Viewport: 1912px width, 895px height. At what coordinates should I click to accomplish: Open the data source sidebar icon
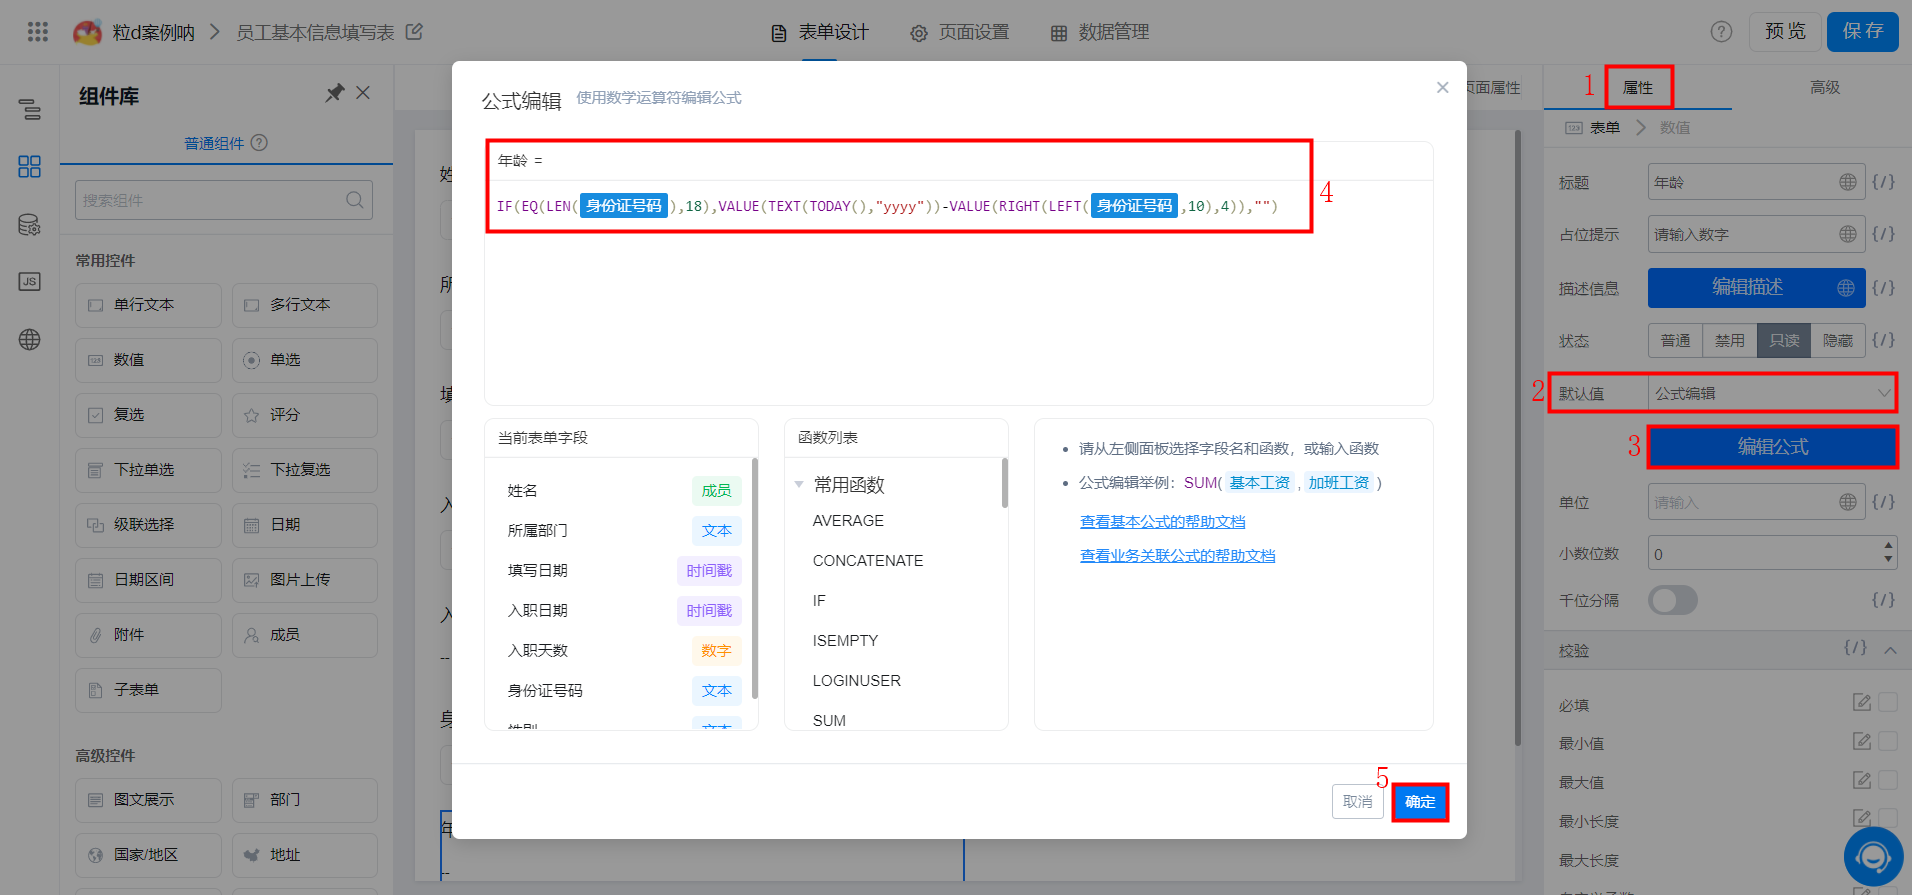coord(30,225)
